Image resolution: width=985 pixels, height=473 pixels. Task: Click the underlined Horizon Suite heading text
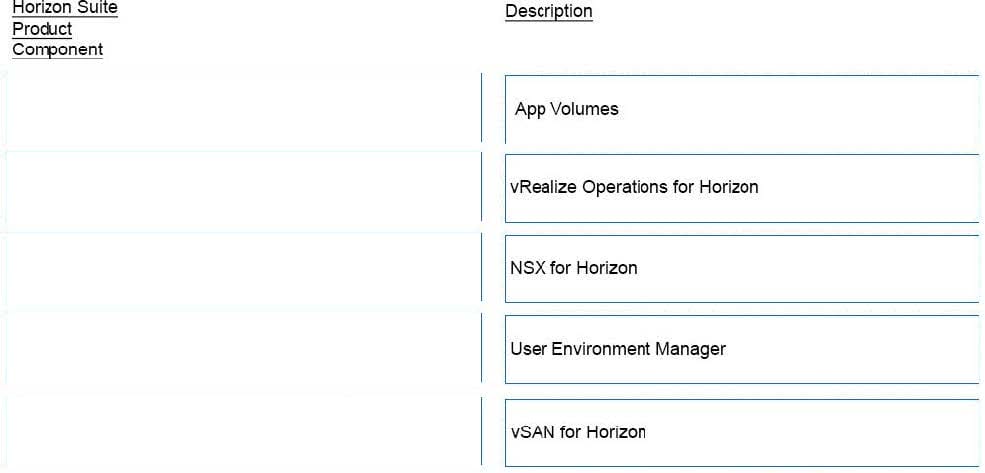[65, 9]
